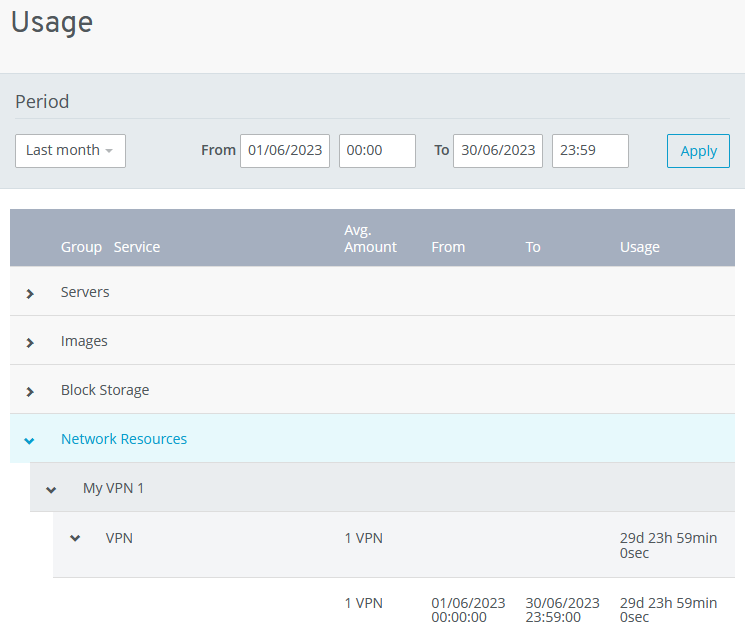Viewport: 745px width, 635px height.
Task: Click the From time field 00:00
Action: click(x=377, y=151)
